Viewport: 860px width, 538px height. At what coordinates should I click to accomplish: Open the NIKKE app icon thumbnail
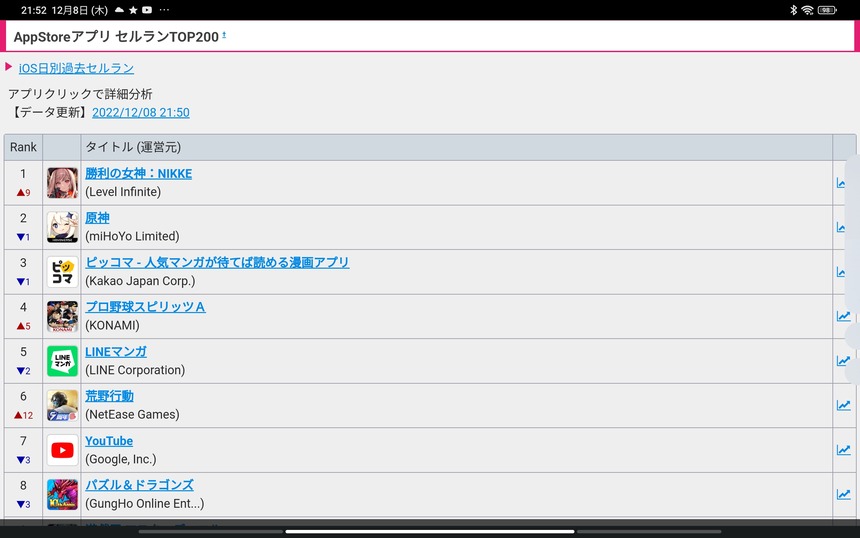click(x=62, y=183)
